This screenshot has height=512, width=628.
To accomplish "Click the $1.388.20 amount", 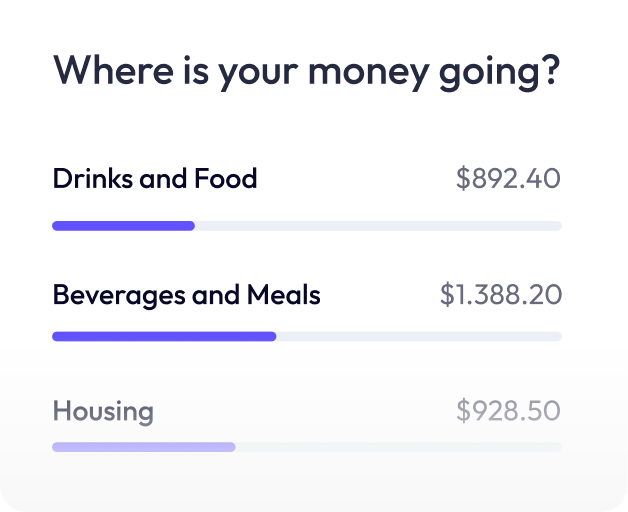I will (x=500, y=295).
